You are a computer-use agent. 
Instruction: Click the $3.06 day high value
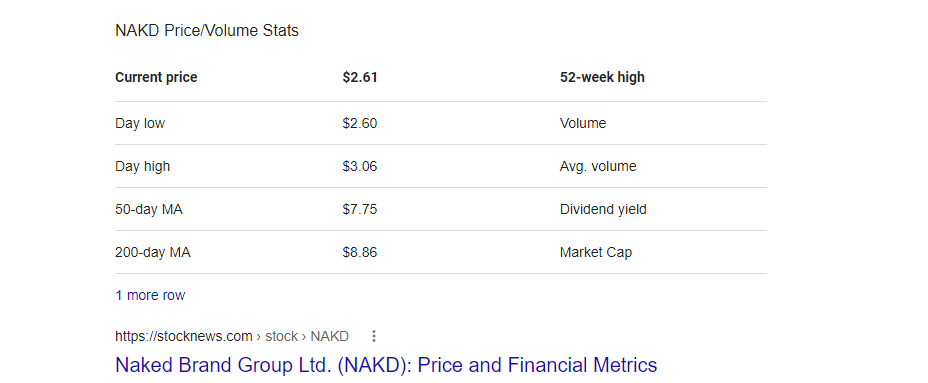coord(360,166)
